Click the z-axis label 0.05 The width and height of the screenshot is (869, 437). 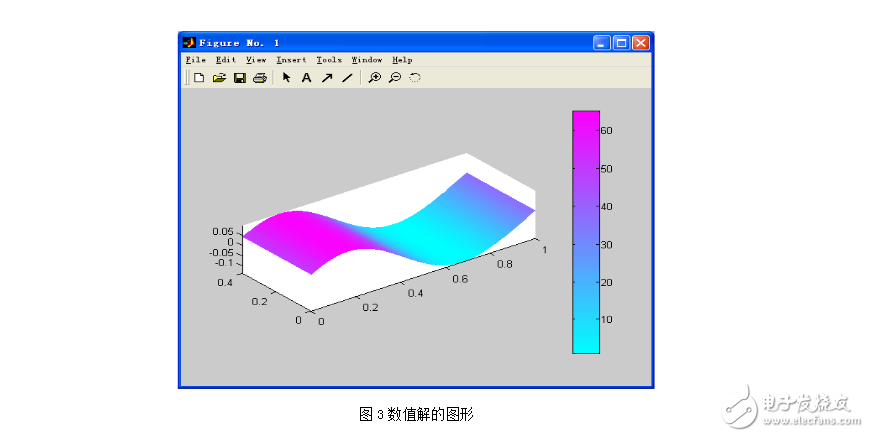pyautogui.click(x=223, y=232)
